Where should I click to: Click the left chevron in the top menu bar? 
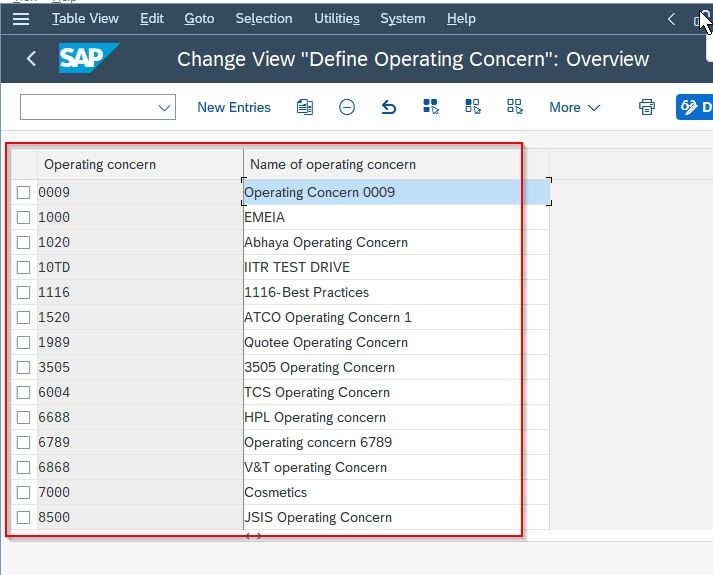tap(671, 19)
